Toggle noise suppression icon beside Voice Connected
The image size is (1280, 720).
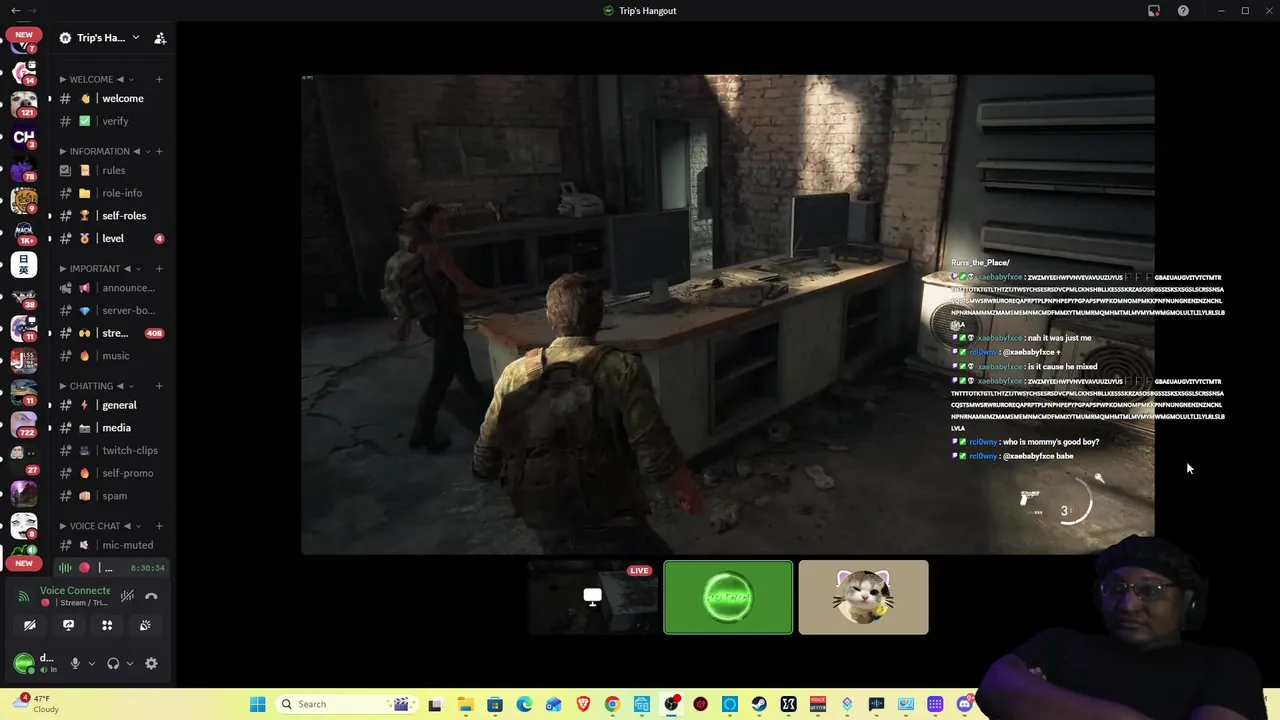point(127,596)
